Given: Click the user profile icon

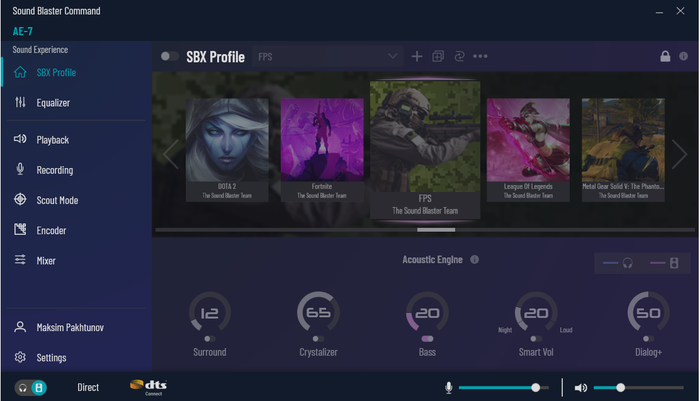Looking at the screenshot, I should pyautogui.click(x=20, y=327).
